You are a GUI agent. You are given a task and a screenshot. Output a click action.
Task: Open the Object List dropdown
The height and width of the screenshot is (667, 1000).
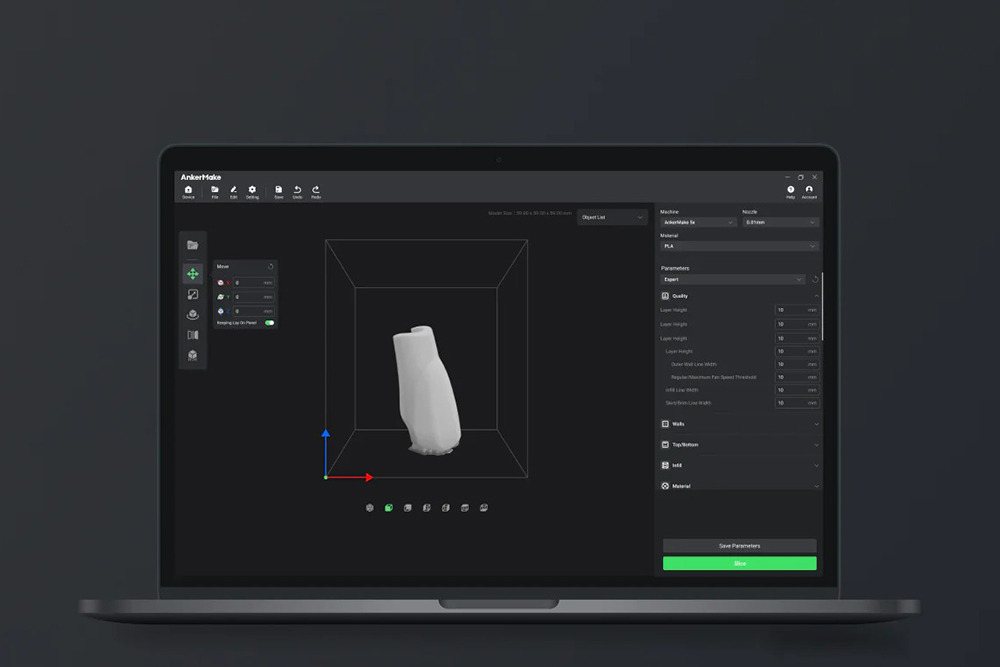[x=610, y=217]
